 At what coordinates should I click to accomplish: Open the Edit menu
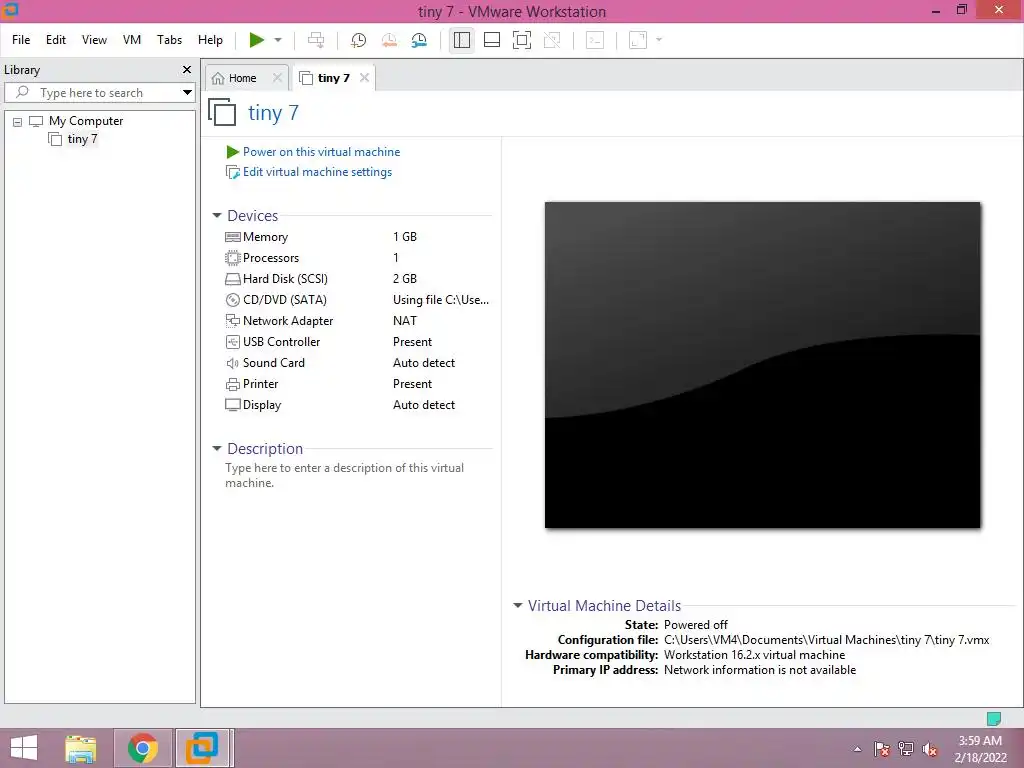56,40
